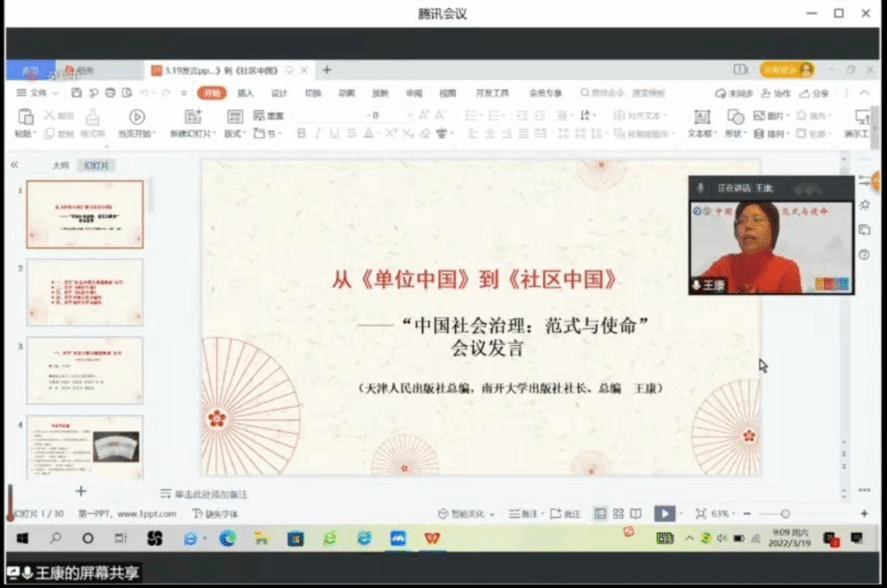Open WPS from the Windows taskbar

click(432, 538)
